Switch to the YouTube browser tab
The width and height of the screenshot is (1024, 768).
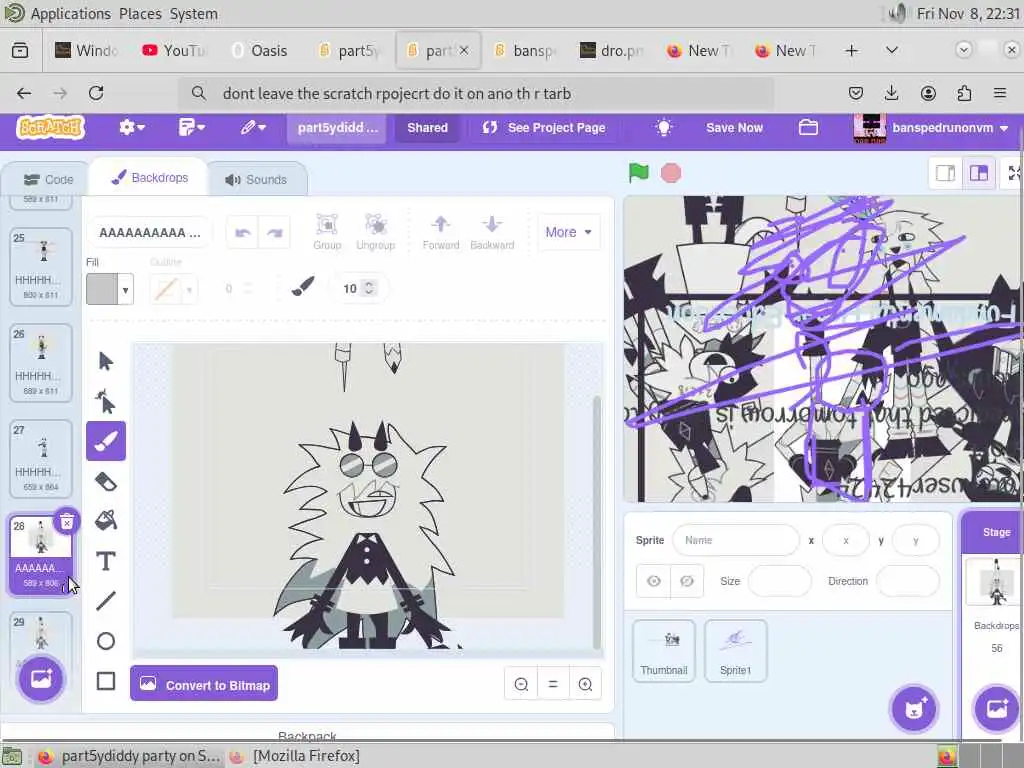point(174,50)
